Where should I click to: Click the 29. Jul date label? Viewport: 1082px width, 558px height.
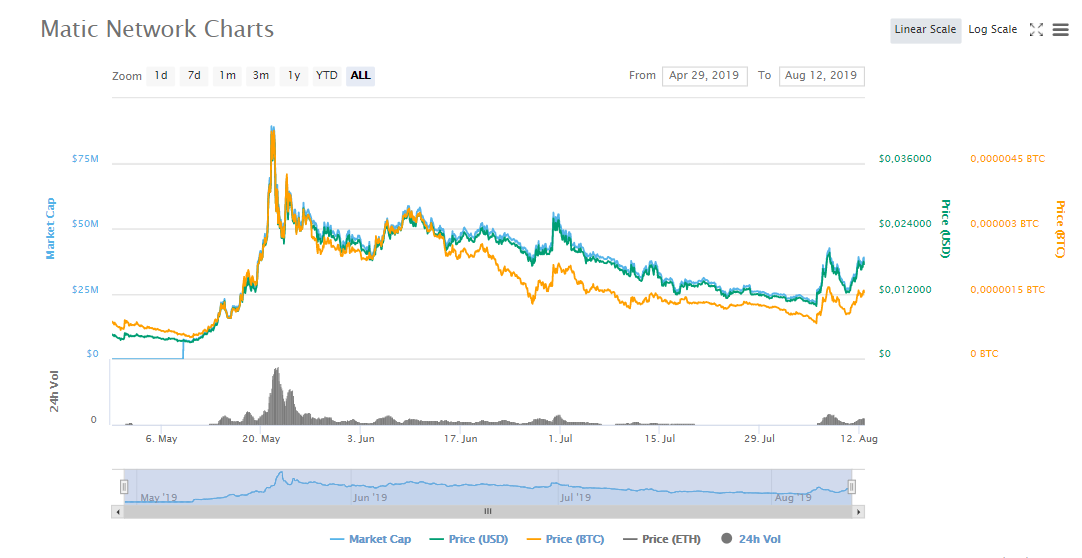point(759,439)
